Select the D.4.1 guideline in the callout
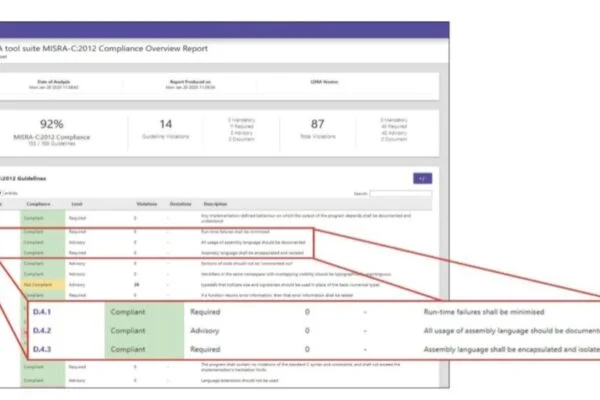 click(x=44, y=311)
